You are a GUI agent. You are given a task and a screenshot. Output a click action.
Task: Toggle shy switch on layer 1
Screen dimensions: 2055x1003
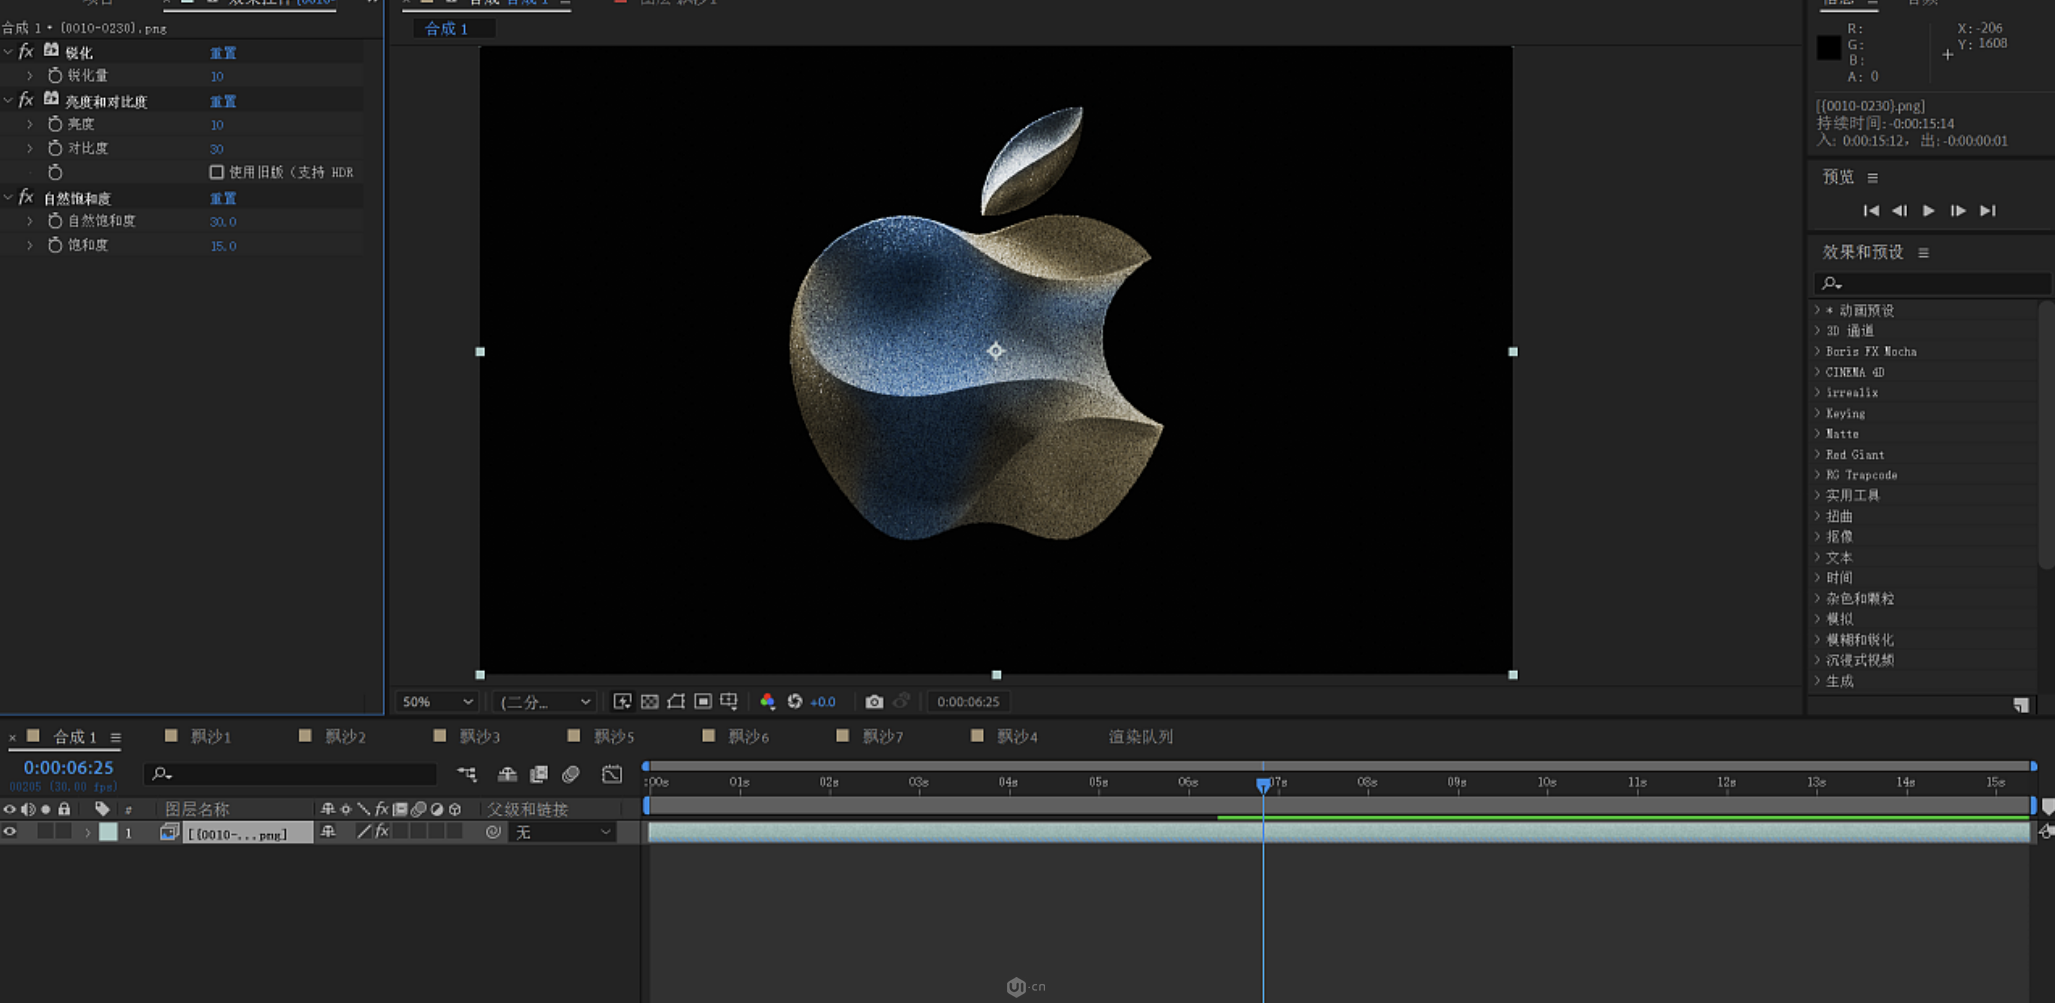tap(328, 832)
